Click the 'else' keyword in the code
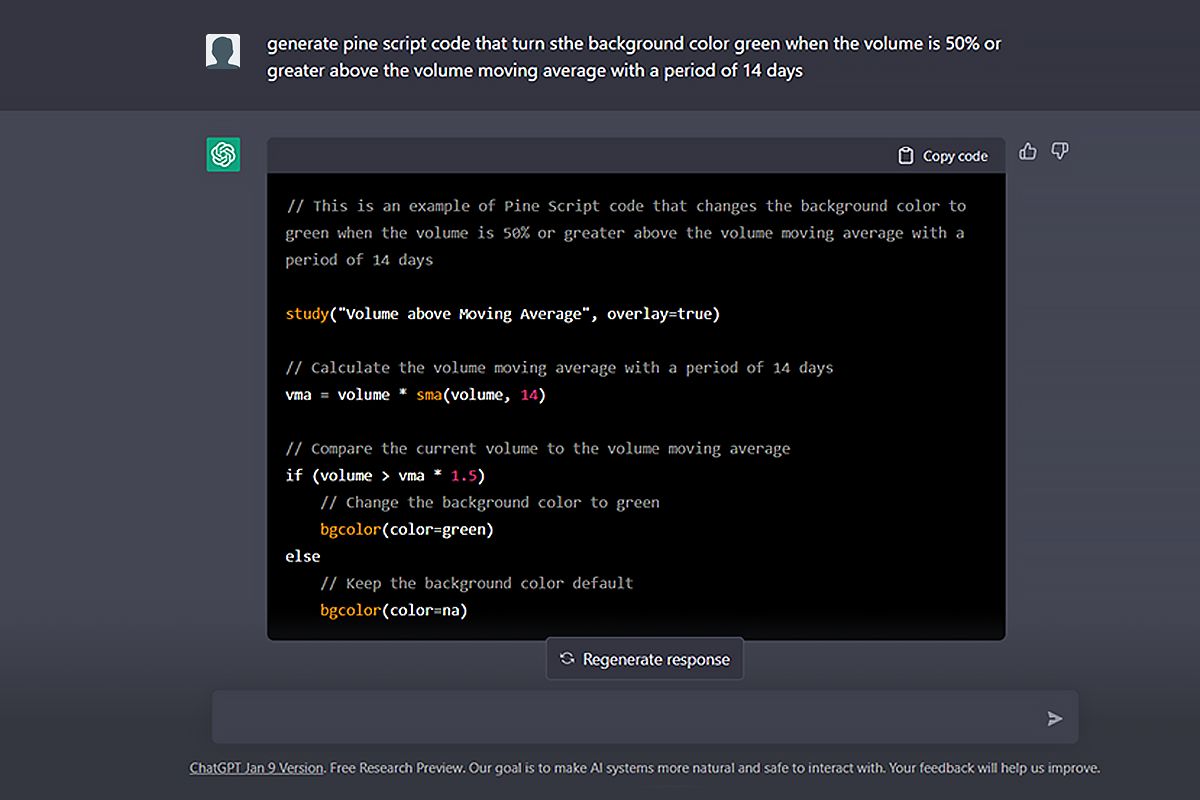This screenshot has height=800, width=1200. [x=303, y=556]
